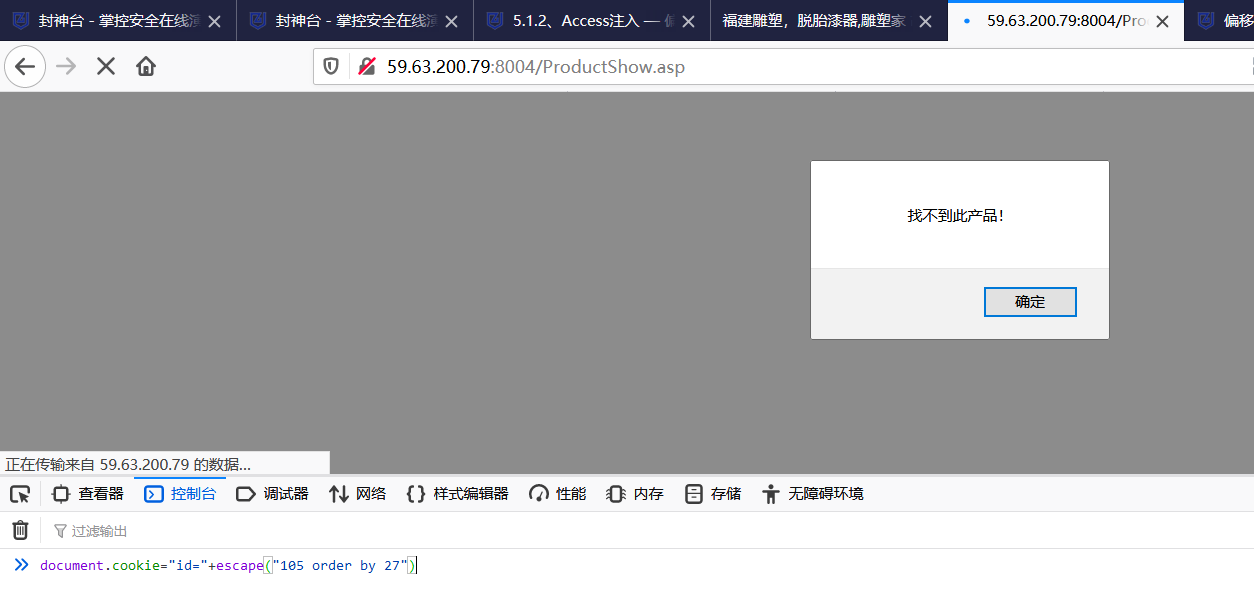Viewport: 1254px width, 613px height.
Task: Close the second 封神台 tab
Action: tap(451, 21)
